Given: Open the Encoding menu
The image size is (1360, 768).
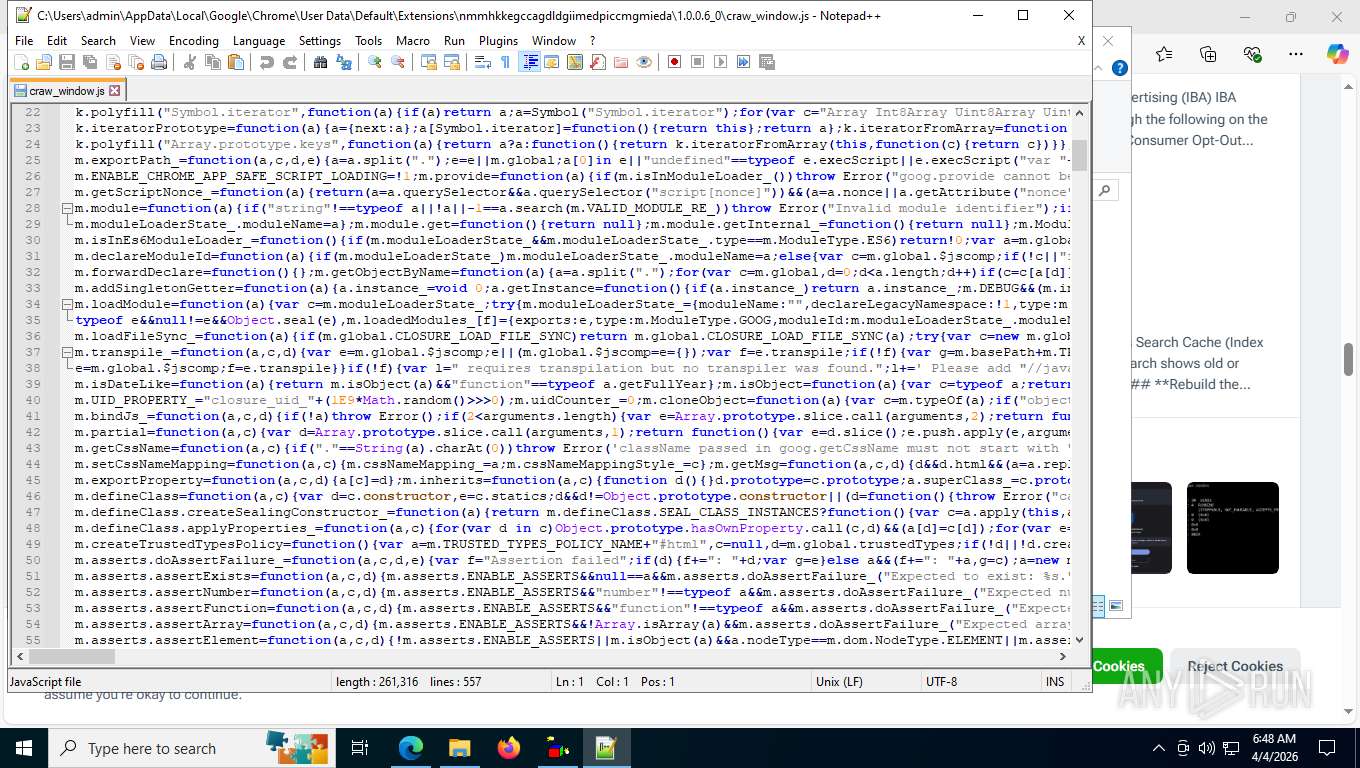Looking at the screenshot, I should (194, 41).
